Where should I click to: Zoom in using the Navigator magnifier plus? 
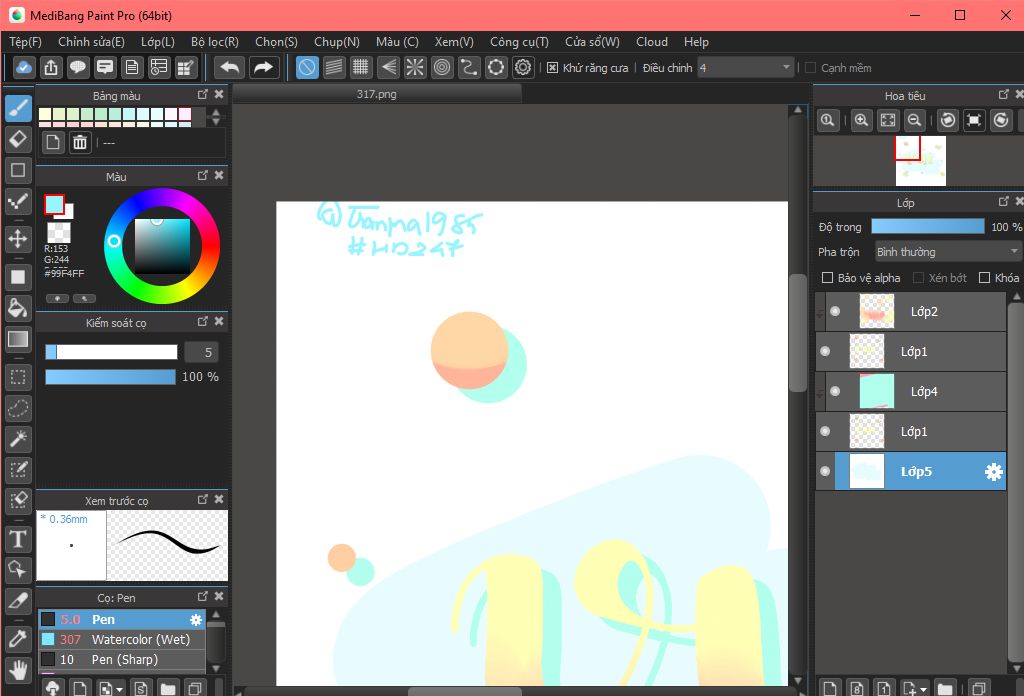861,120
